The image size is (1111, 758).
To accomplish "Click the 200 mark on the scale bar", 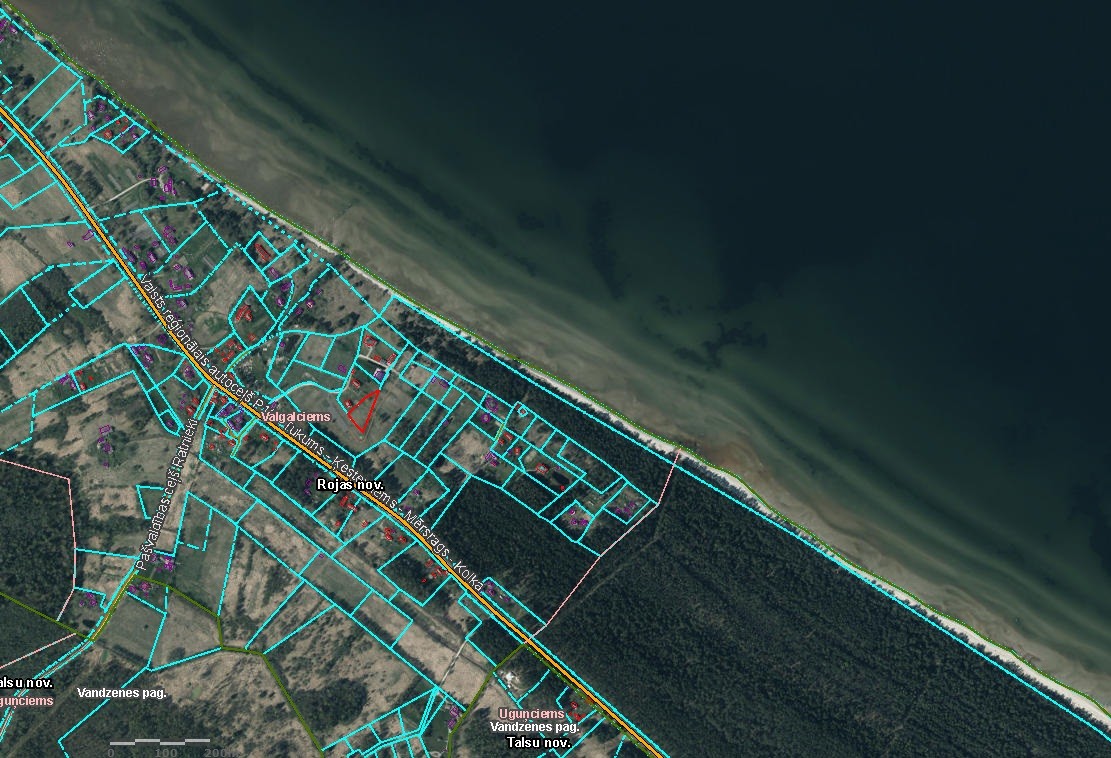I will [x=217, y=752].
